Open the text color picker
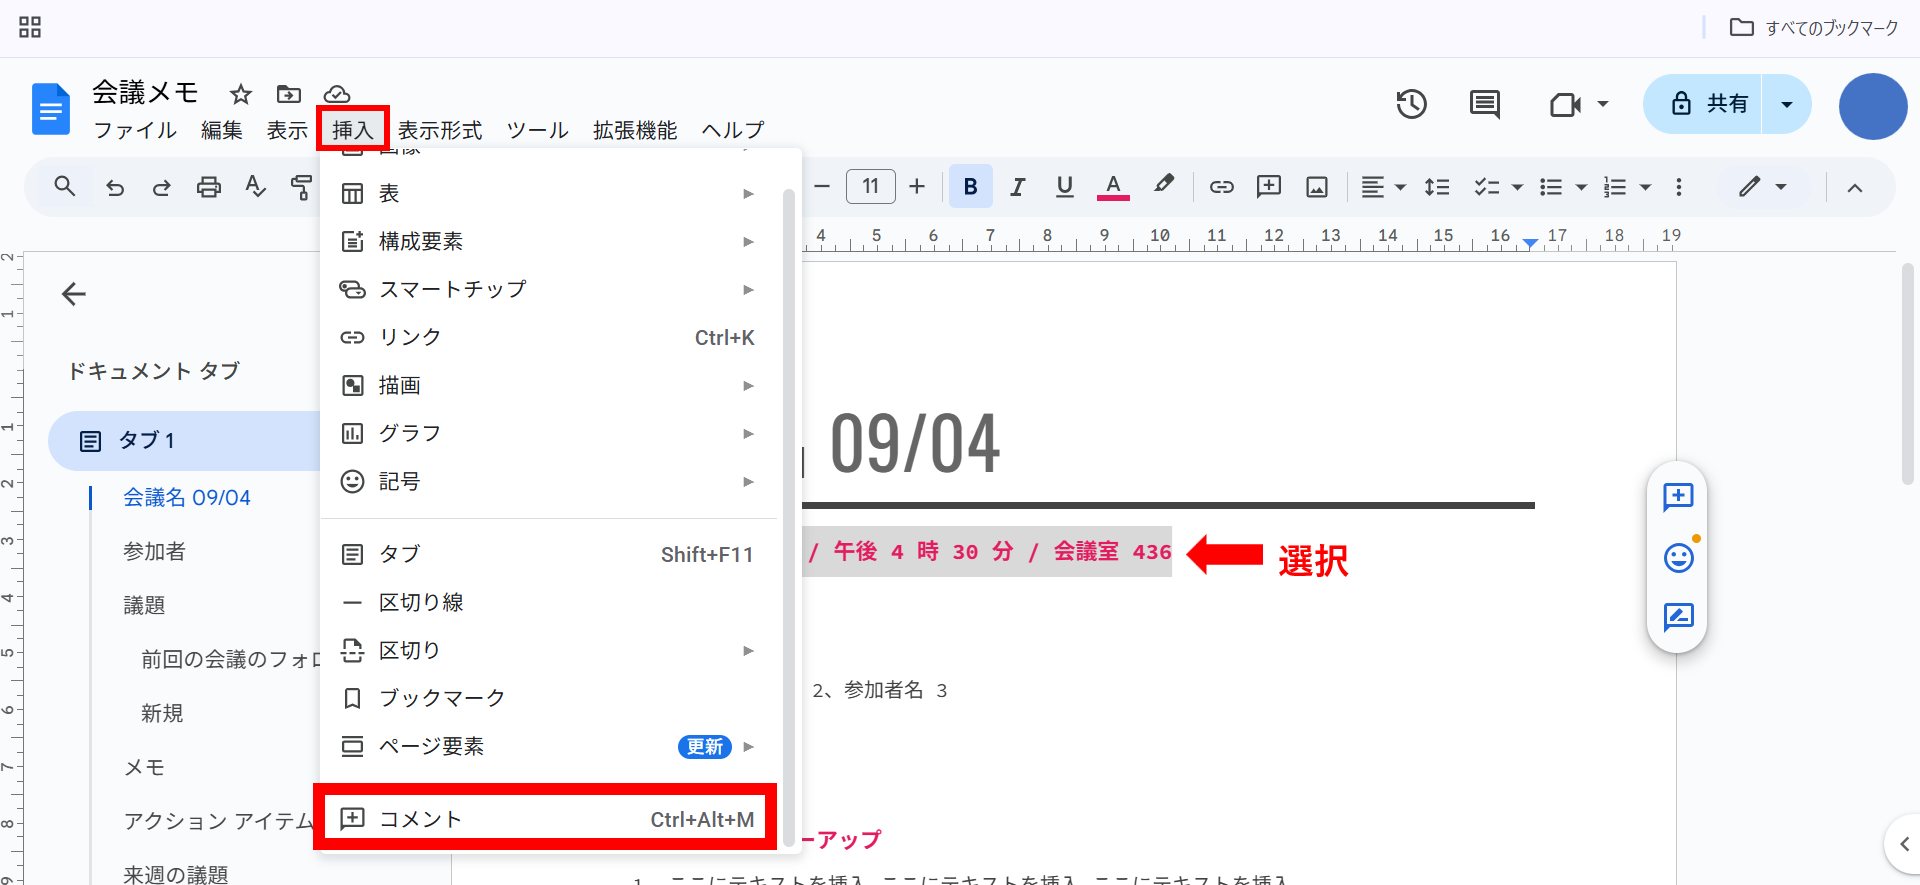1920x885 pixels. click(x=1113, y=187)
